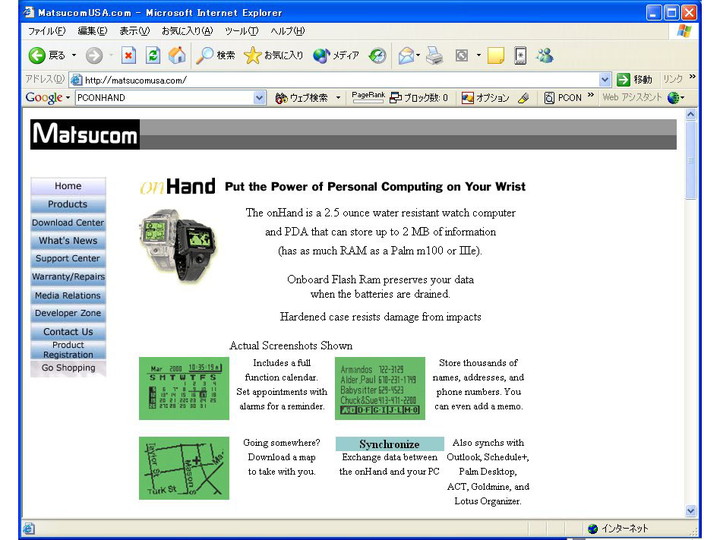The width and height of the screenshot is (720, 540).
Task: Expand the Edit button dropdown arrow
Action: [x=478, y=56]
